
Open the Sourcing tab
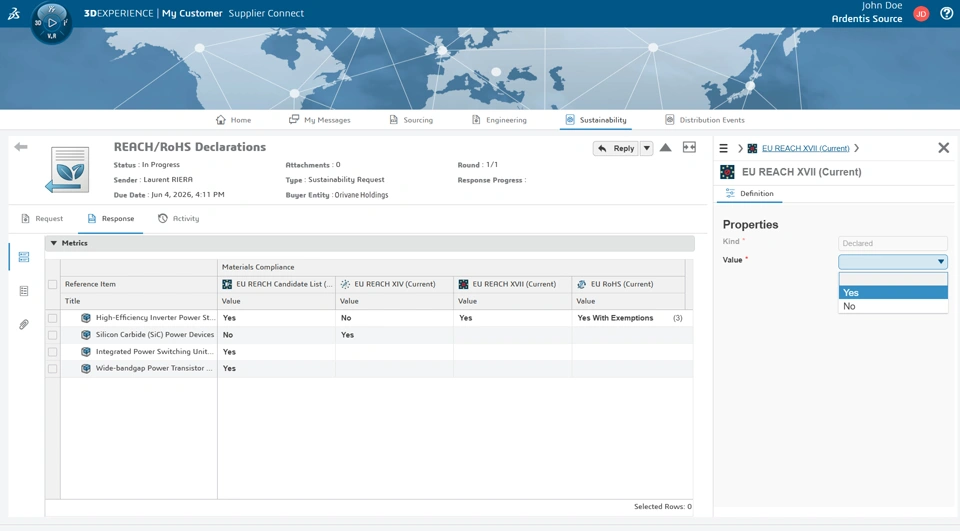tap(411, 120)
